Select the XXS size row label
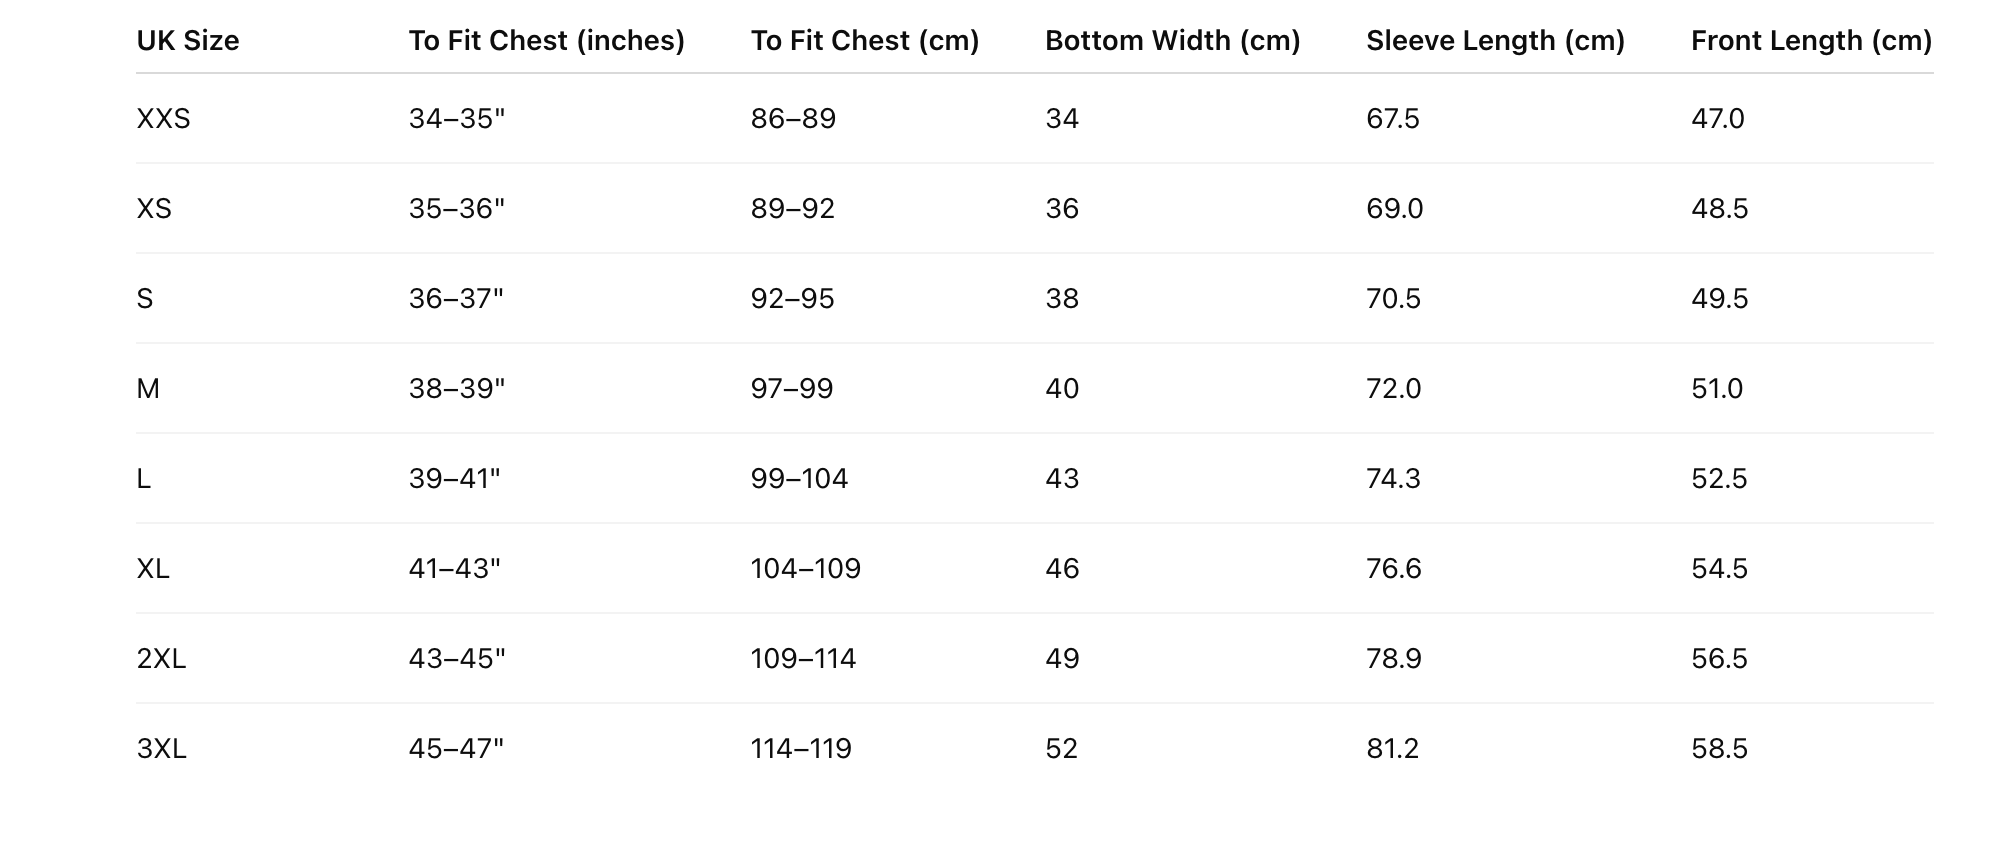Viewport: 2016px width, 844px height. (163, 119)
